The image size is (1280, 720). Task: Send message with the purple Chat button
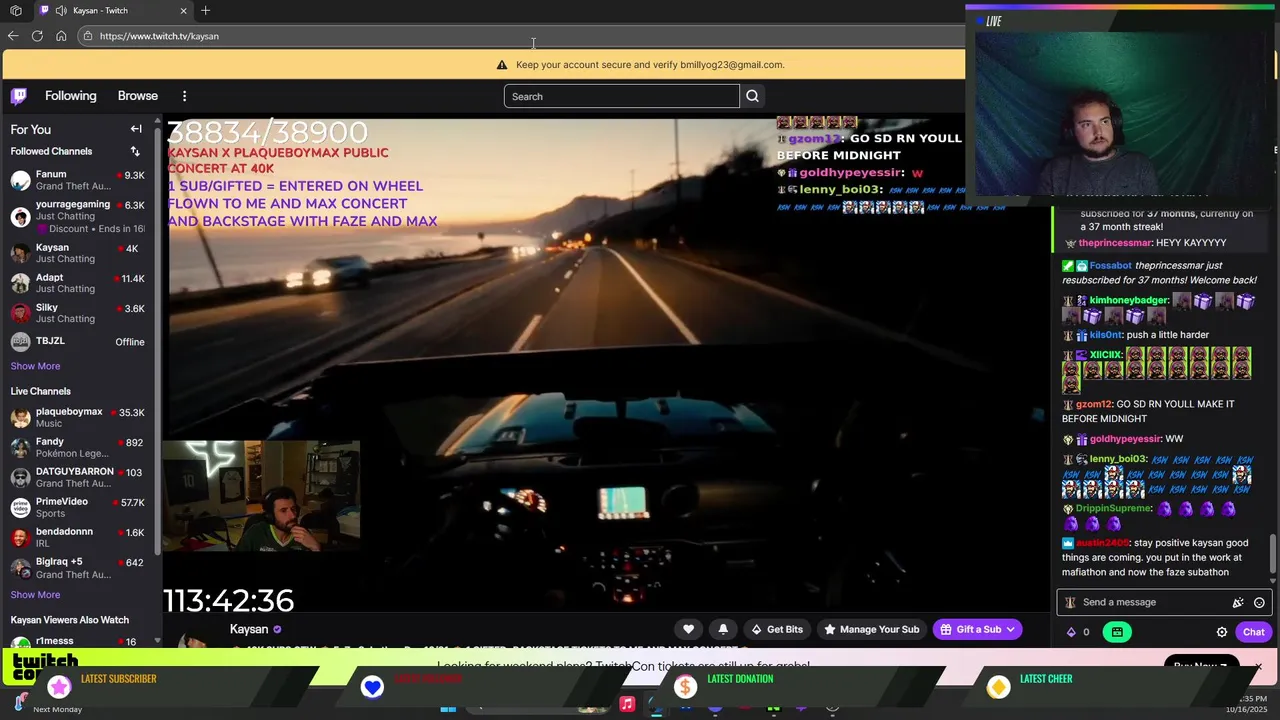tap(1253, 632)
